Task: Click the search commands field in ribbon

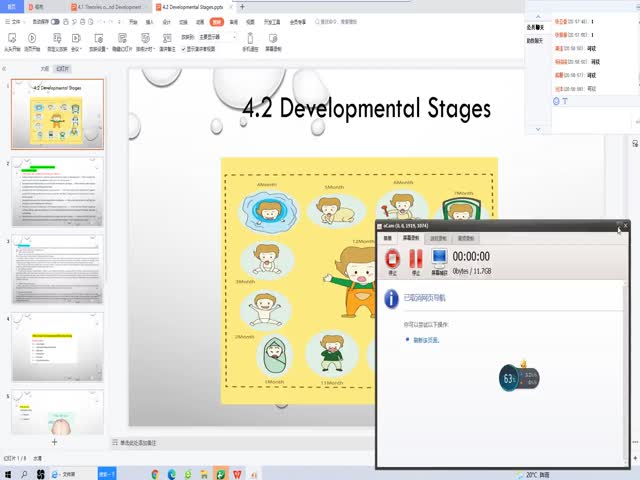Action: [336, 22]
